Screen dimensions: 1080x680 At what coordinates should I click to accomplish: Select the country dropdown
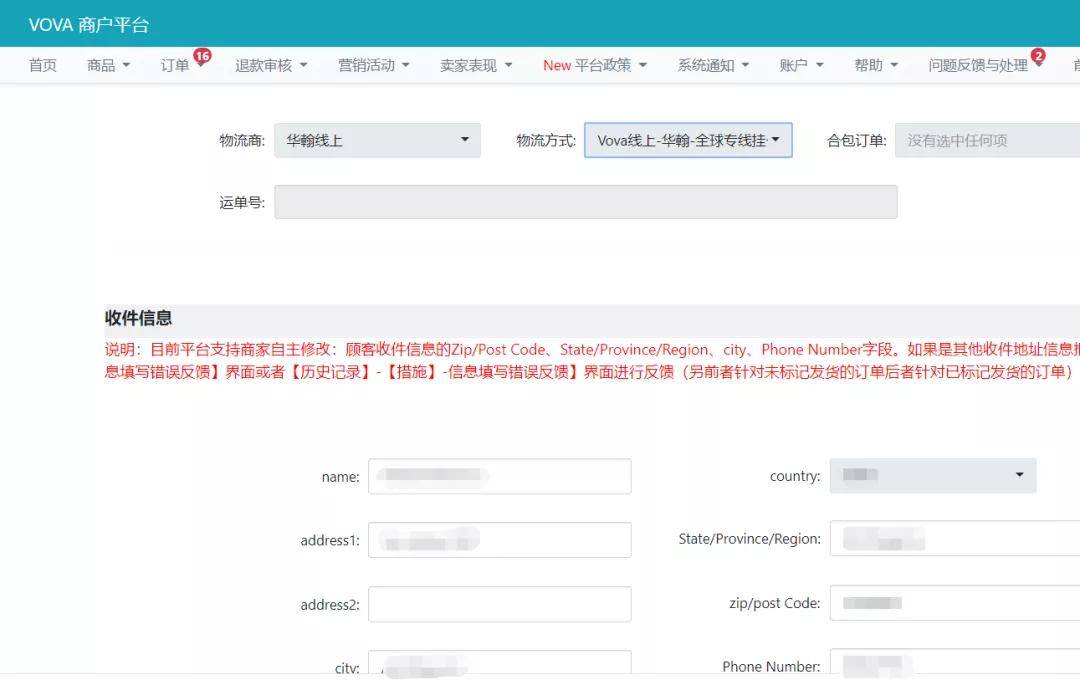(x=933, y=475)
